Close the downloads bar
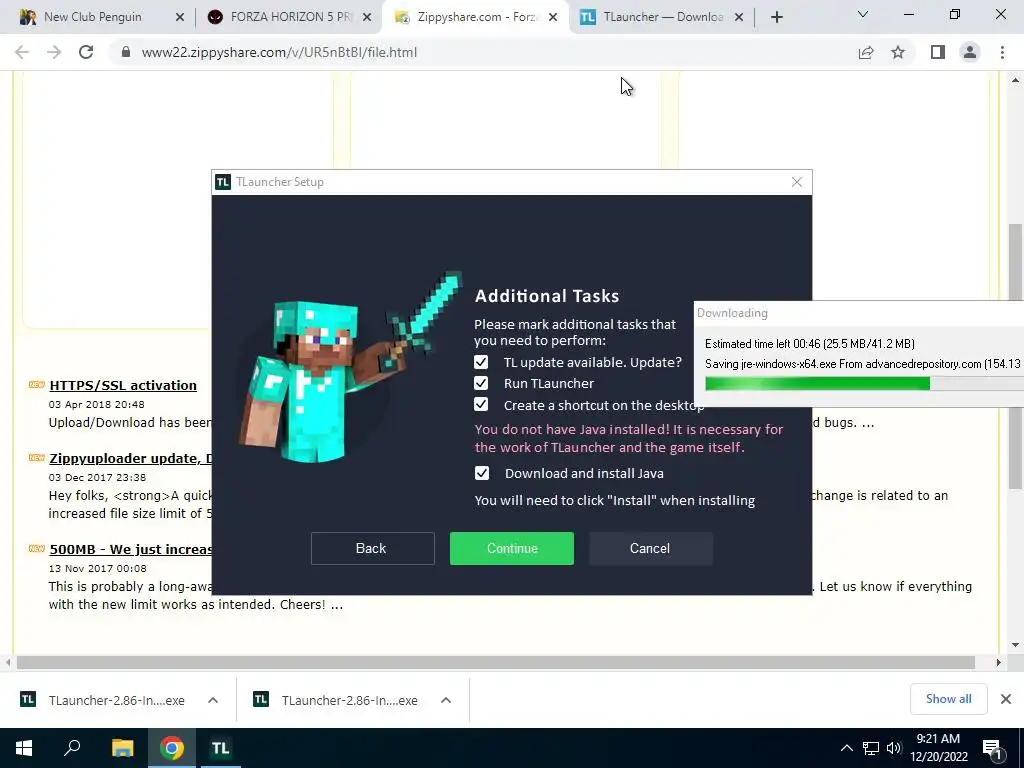This screenshot has height=768, width=1024. (1006, 699)
